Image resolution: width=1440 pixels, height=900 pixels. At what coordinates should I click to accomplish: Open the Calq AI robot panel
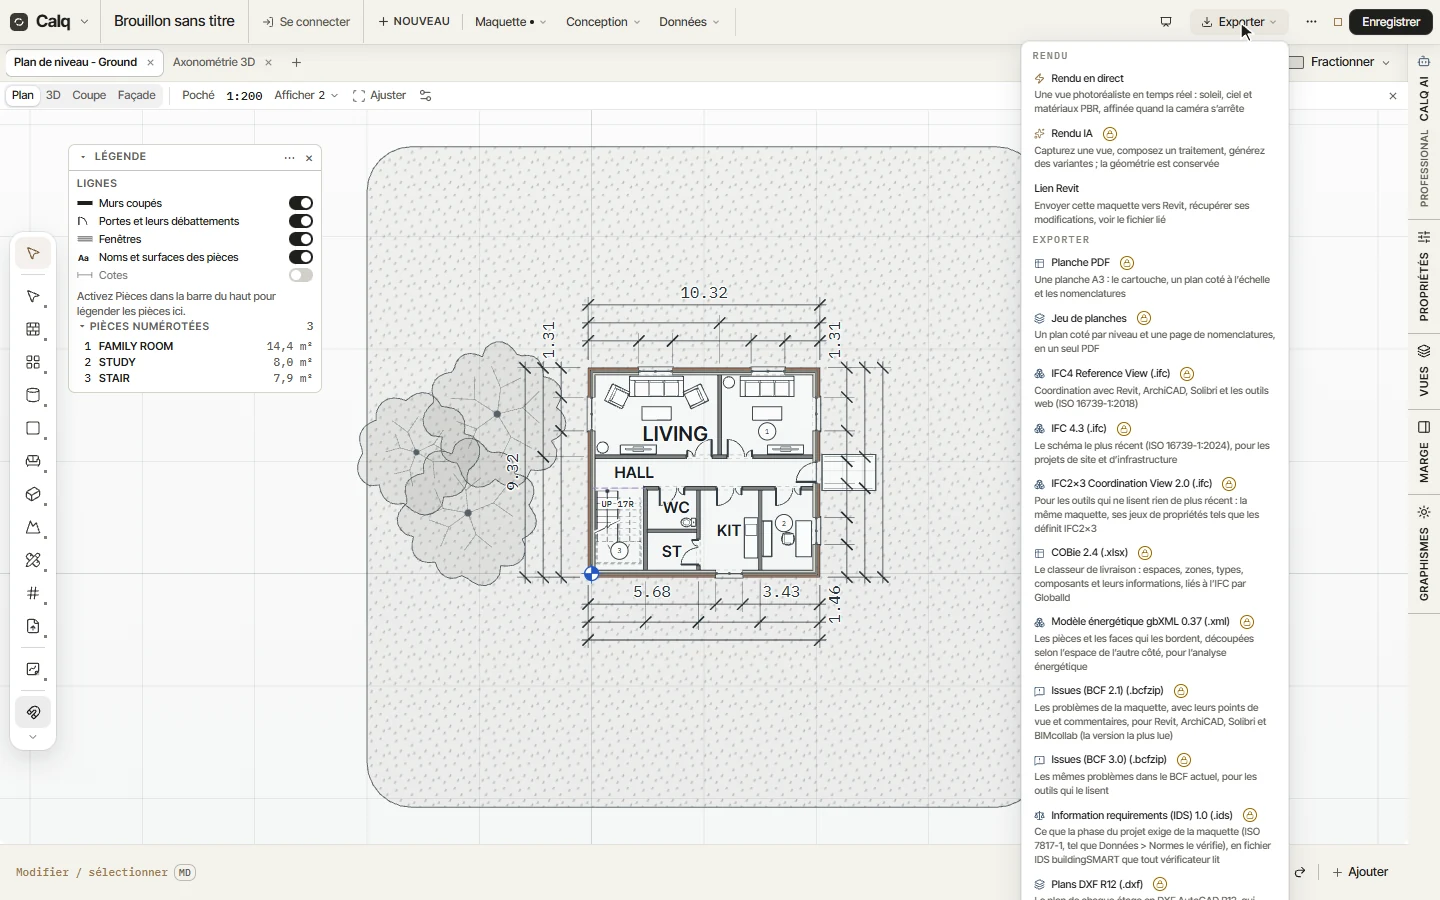1424,62
